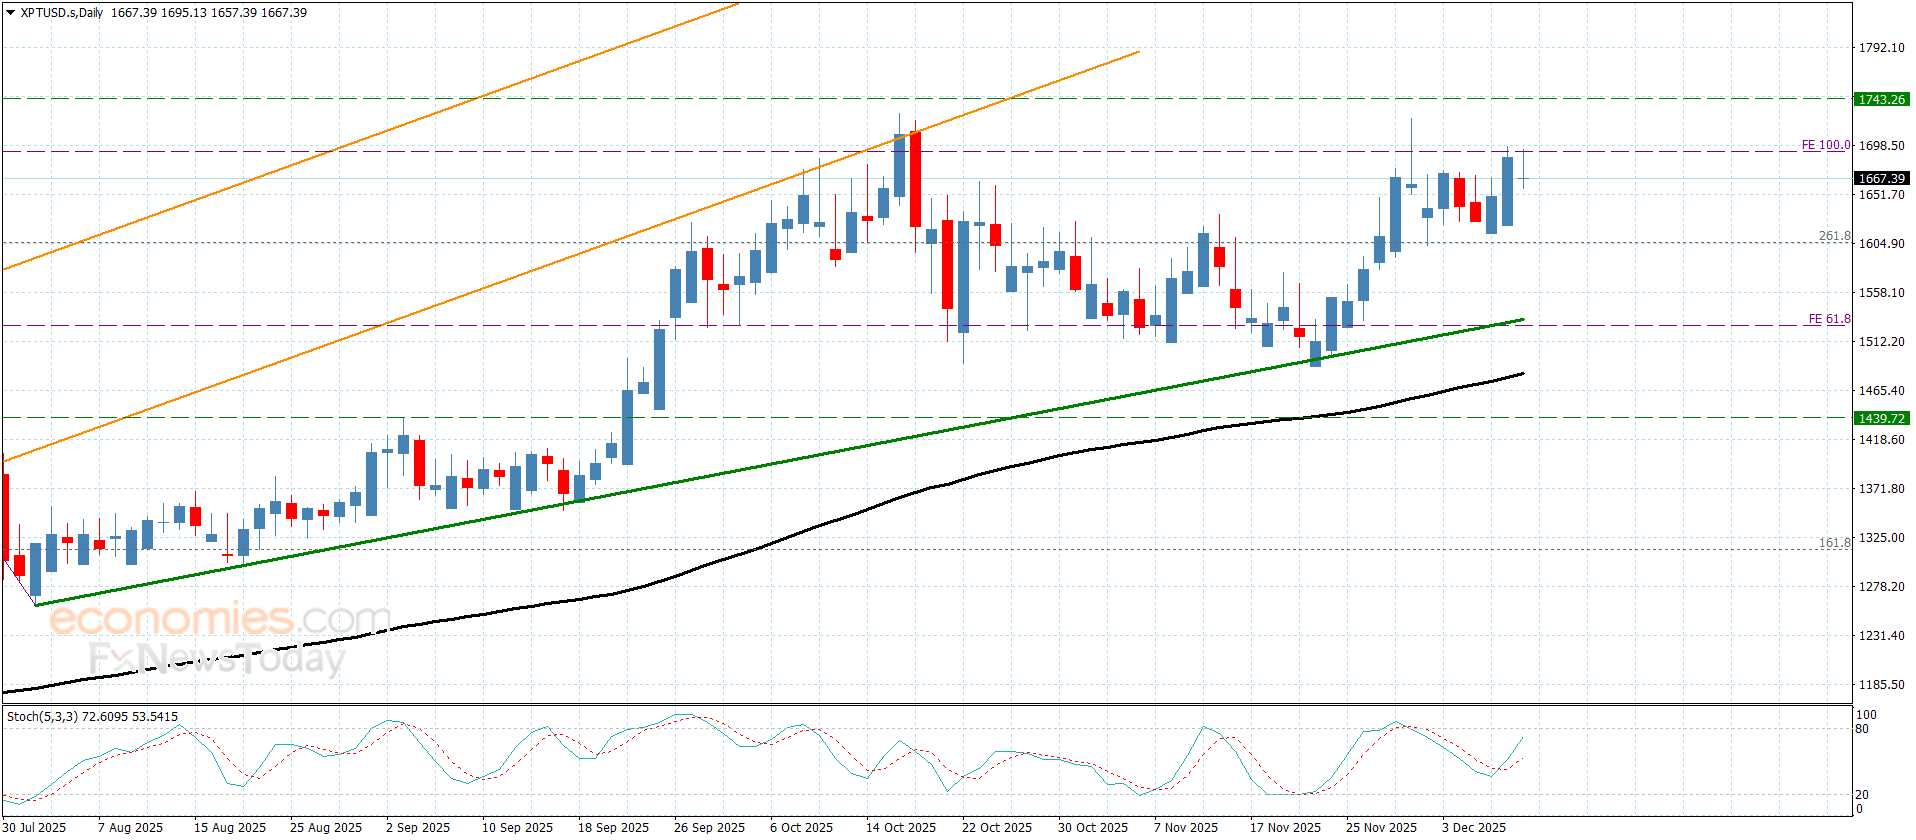Click the 1792.10 price axis label
1916x840 pixels.
(1881, 47)
